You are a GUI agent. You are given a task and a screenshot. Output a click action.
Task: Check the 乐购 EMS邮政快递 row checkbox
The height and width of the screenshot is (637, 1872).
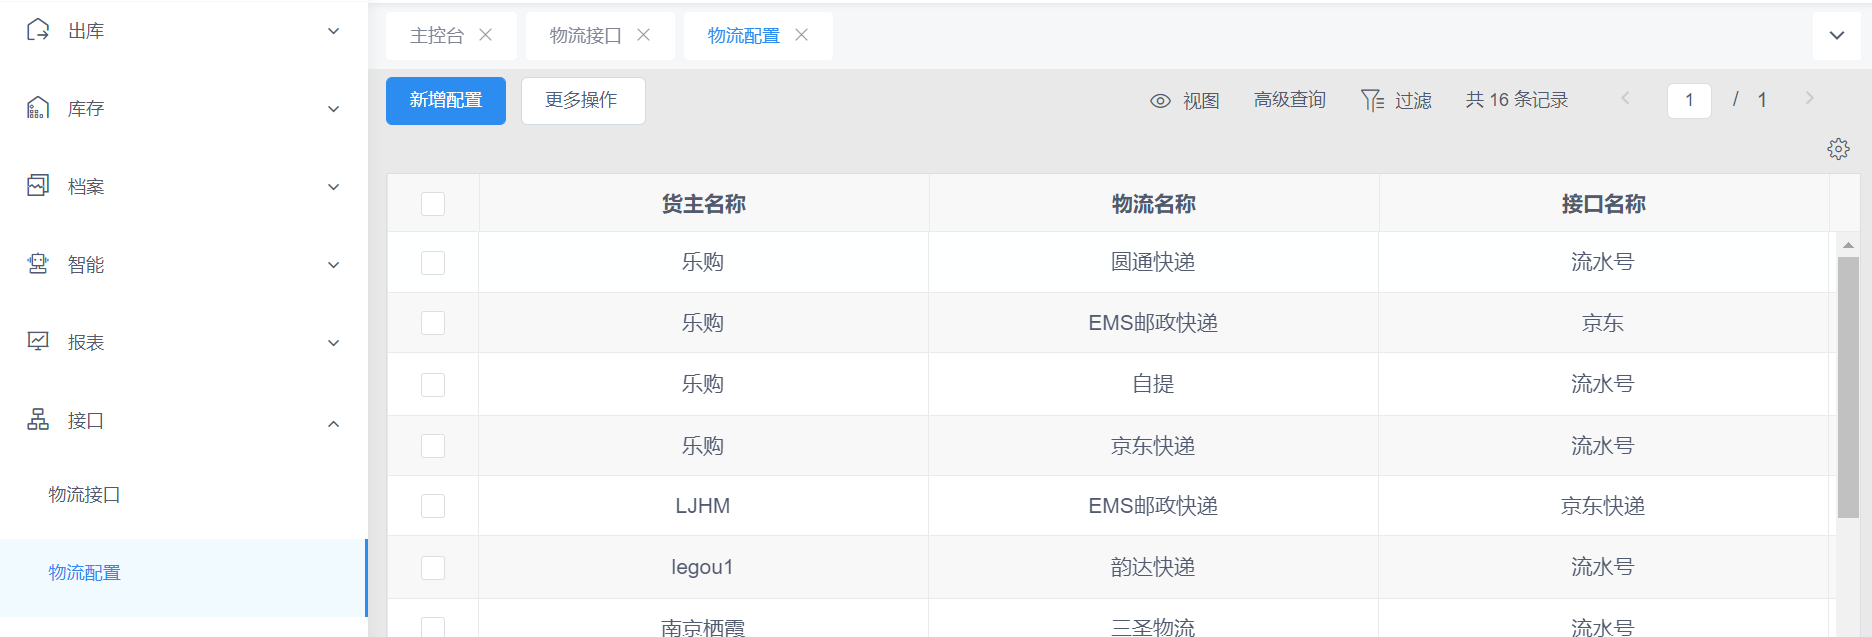[x=433, y=323]
